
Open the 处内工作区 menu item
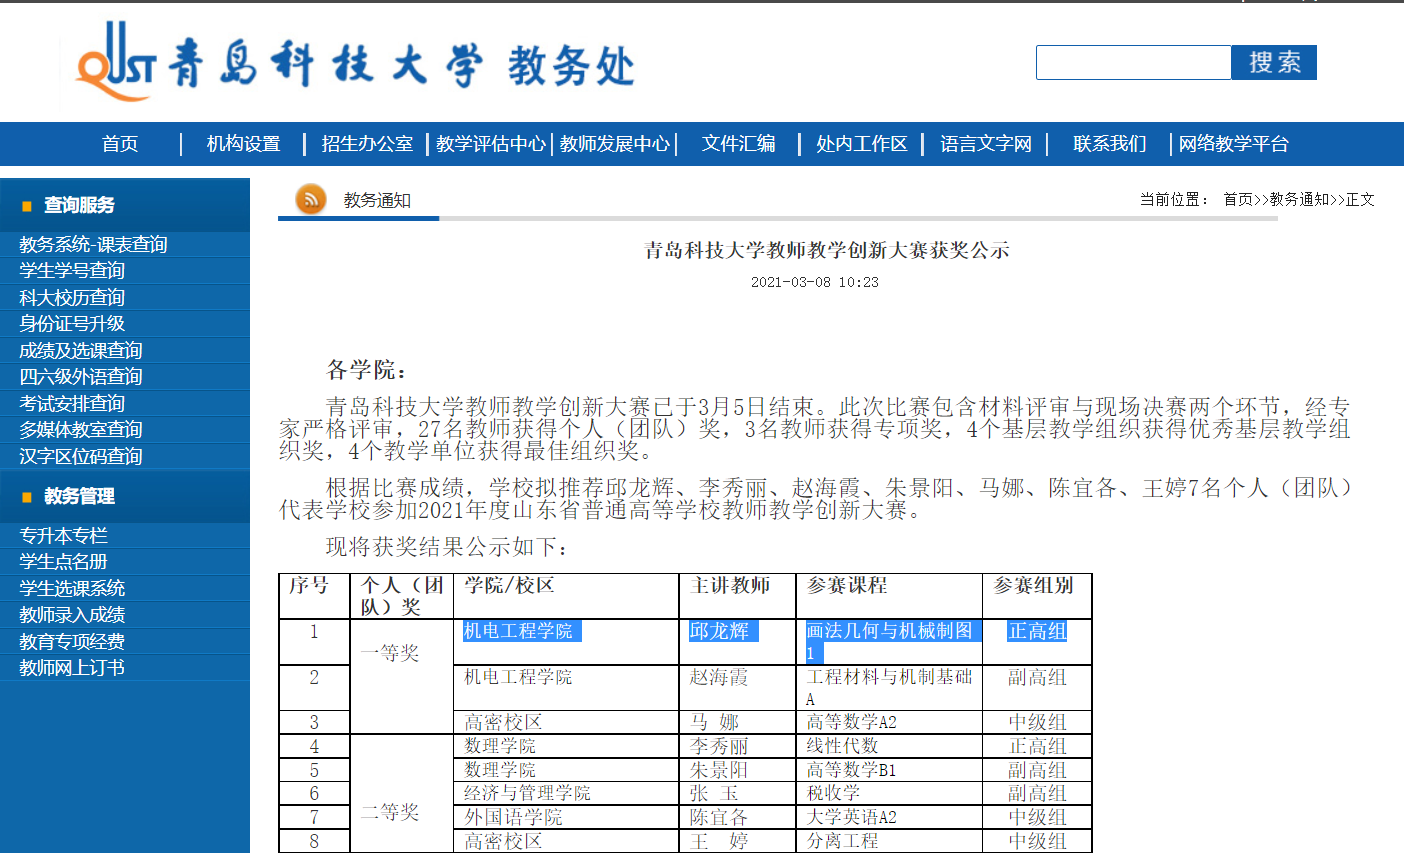coord(861,144)
